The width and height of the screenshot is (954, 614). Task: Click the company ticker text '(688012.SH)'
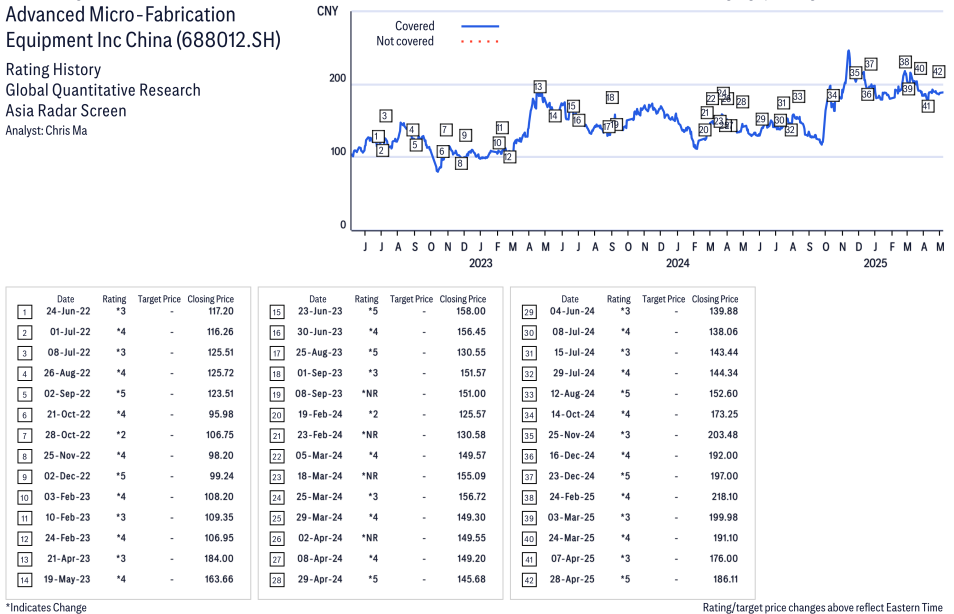(x=228, y=40)
